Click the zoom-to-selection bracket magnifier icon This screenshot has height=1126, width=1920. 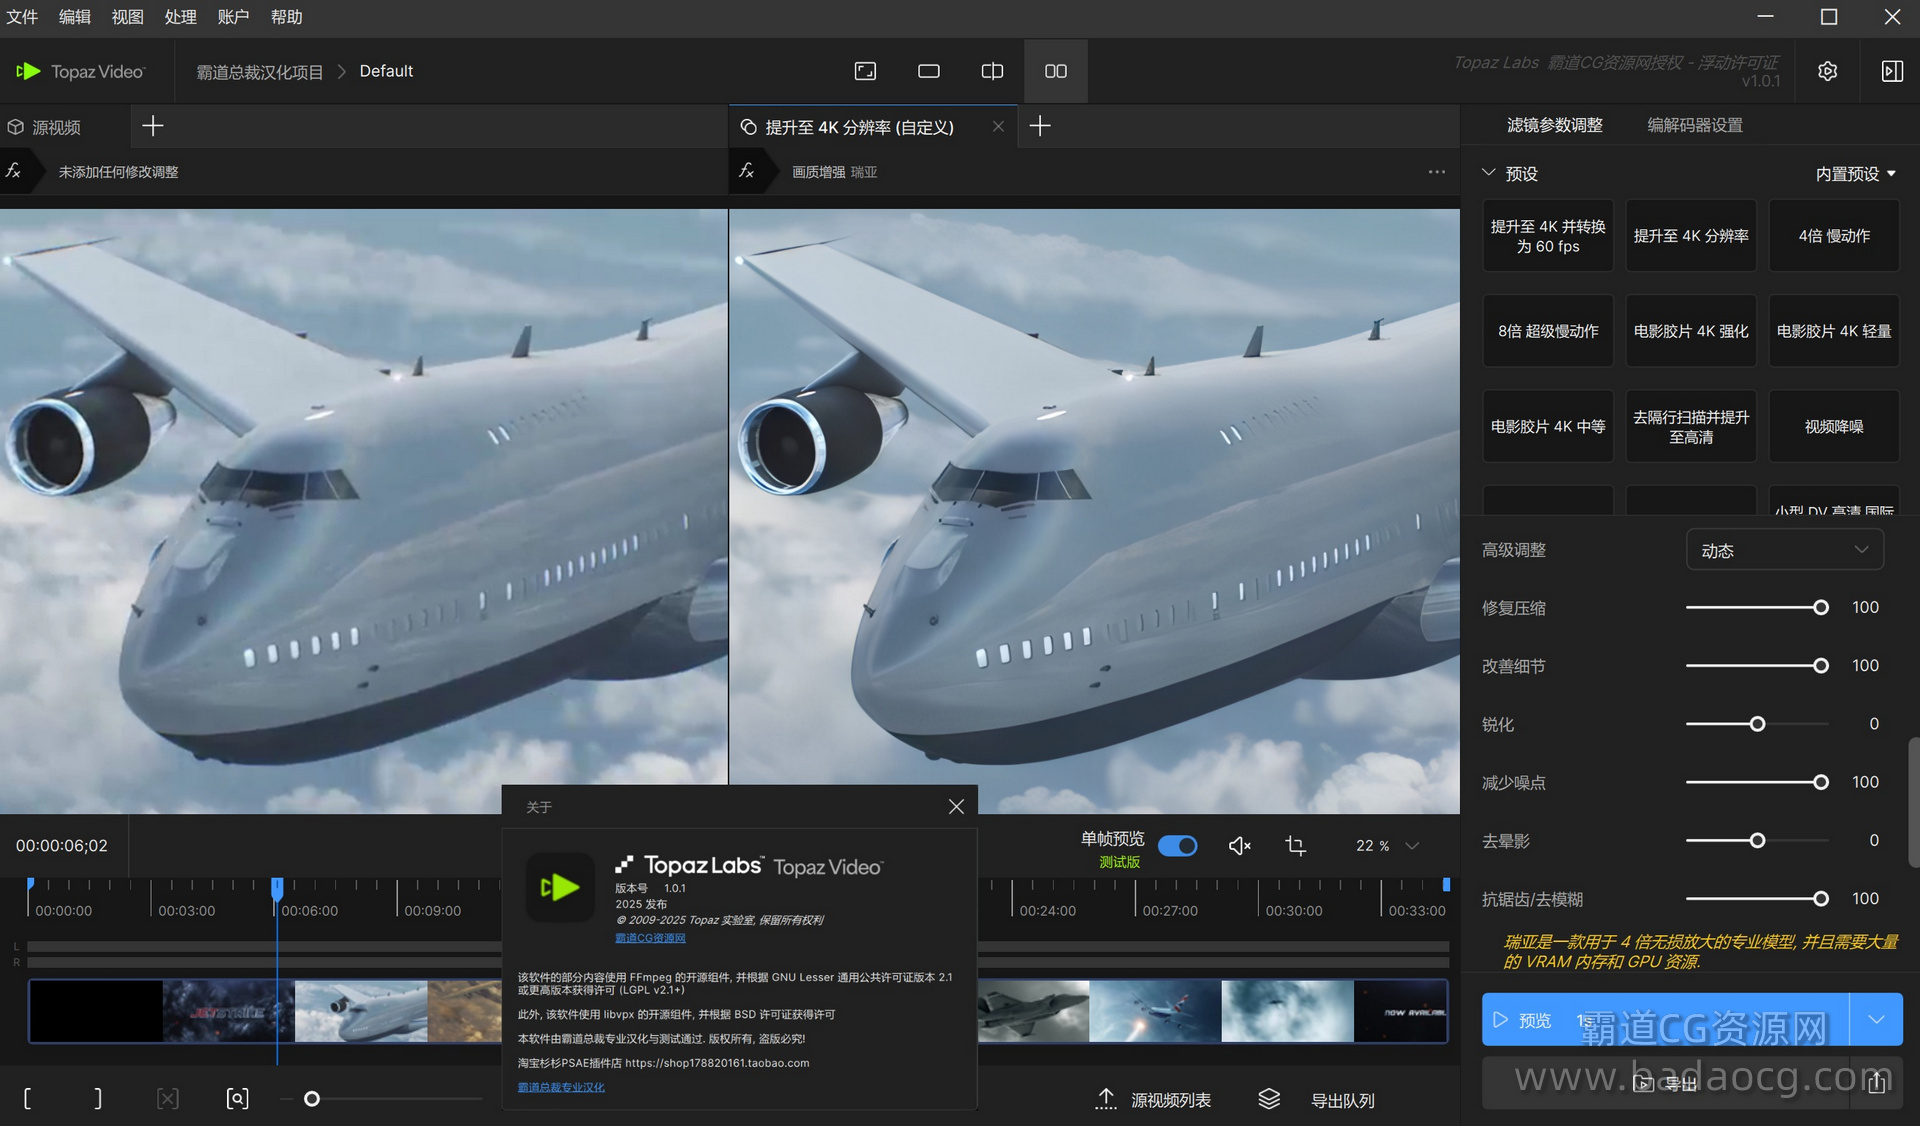[x=237, y=1099]
